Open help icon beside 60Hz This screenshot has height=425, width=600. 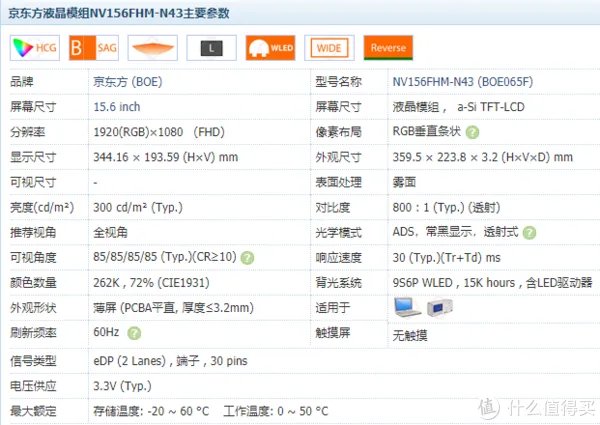pyautogui.click(x=134, y=333)
